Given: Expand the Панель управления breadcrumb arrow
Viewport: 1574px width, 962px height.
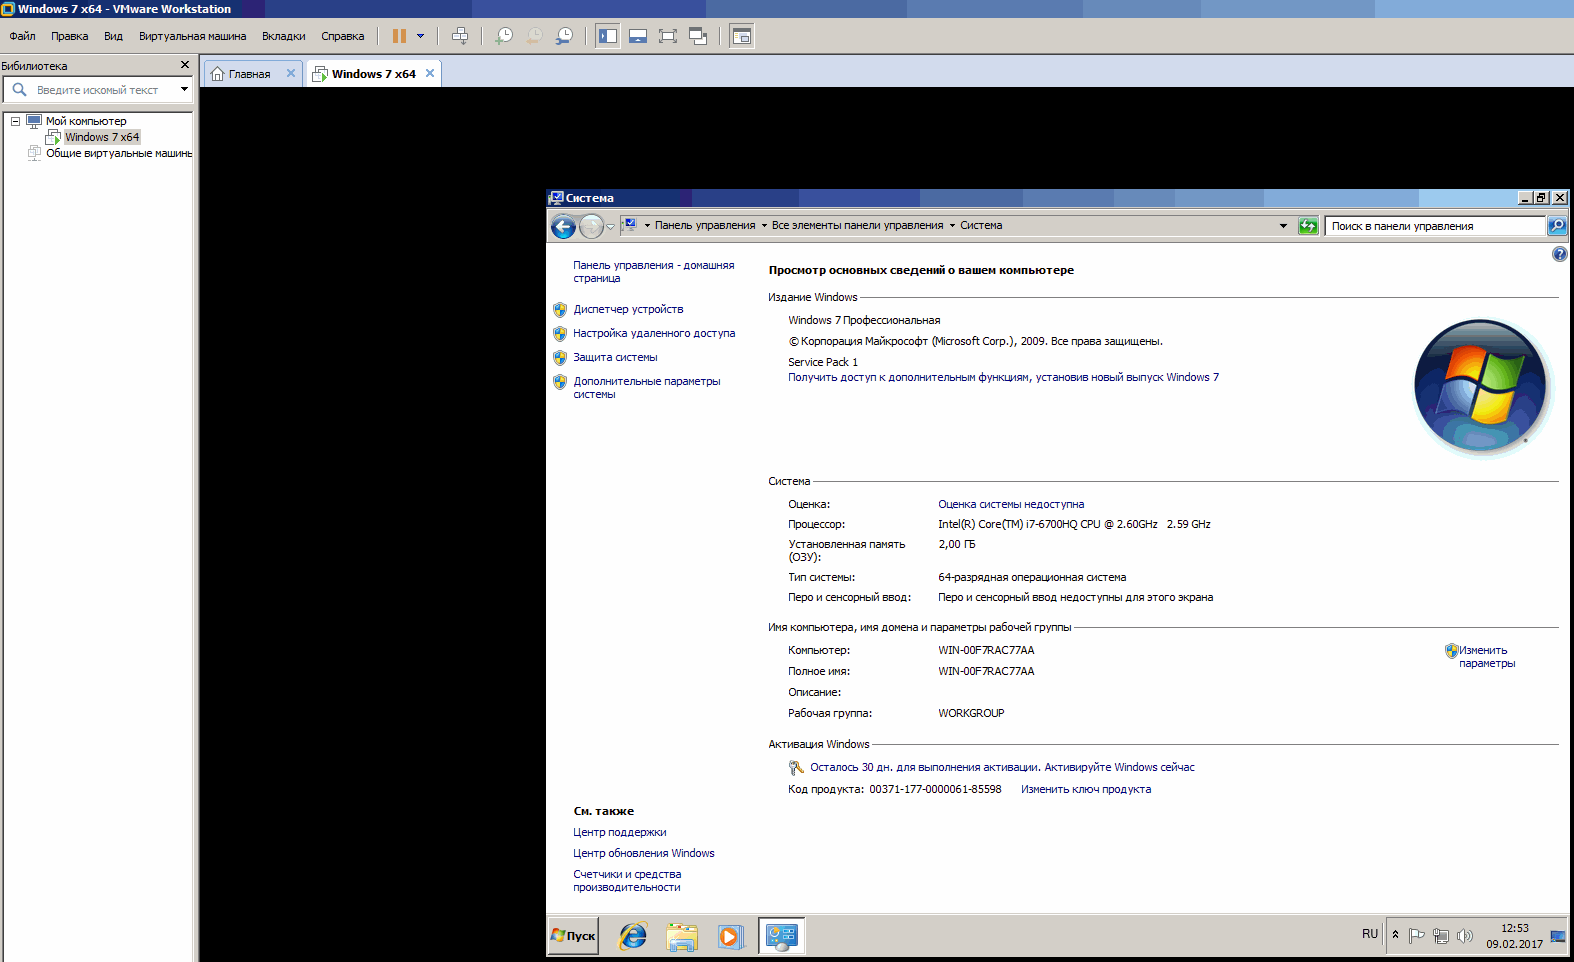Looking at the screenshot, I should tap(764, 226).
